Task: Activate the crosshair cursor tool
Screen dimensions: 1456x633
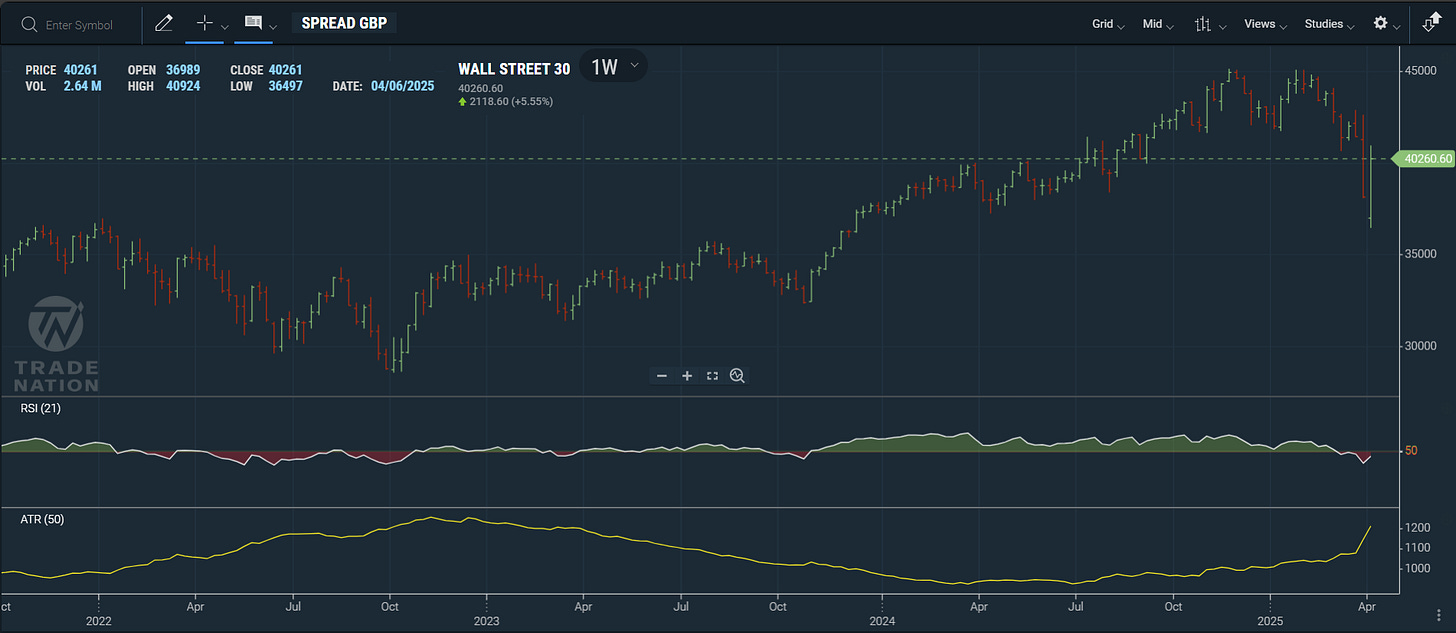Action: tap(204, 23)
